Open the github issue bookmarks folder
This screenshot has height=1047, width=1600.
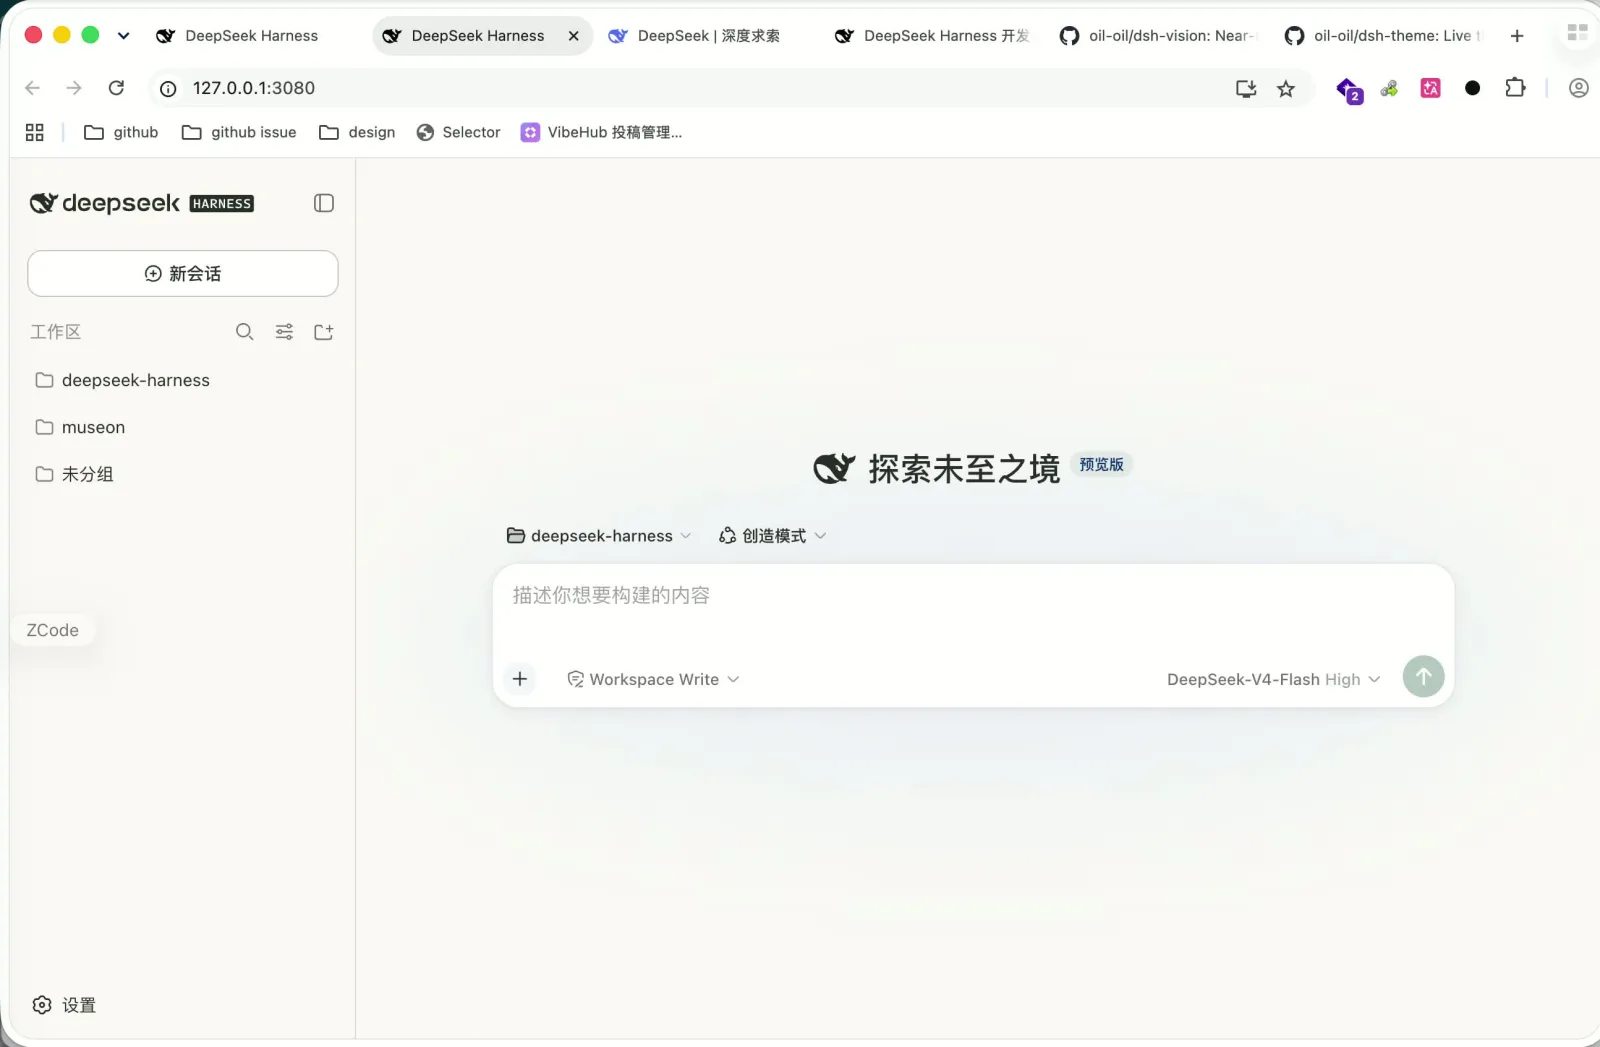pyautogui.click(x=239, y=132)
